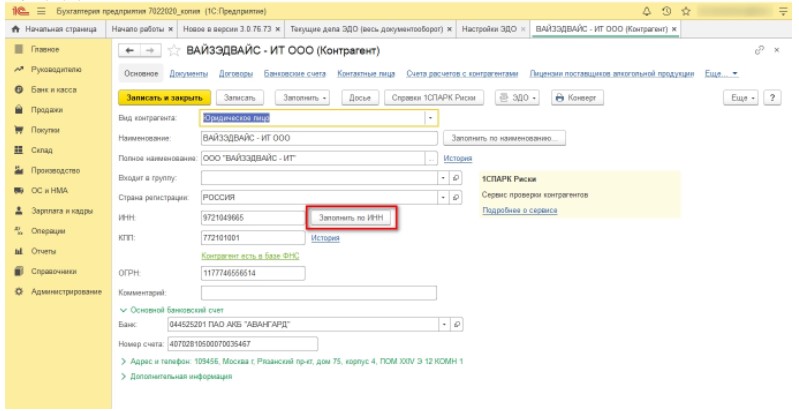Image resolution: width=799 pixels, height=411 pixels.
Task: Switch to Настройки ЭДО tab
Action: (x=489, y=29)
